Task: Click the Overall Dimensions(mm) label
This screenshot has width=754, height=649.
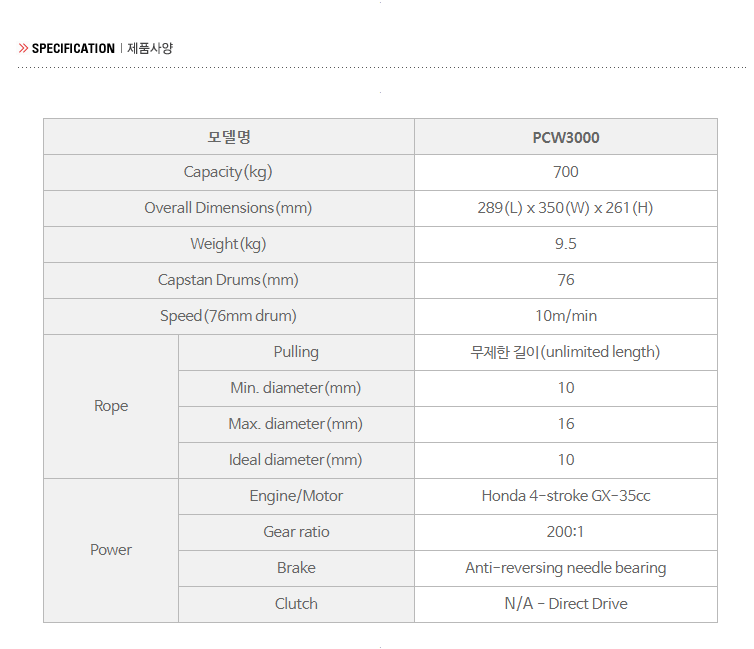Action: pyautogui.click(x=228, y=208)
